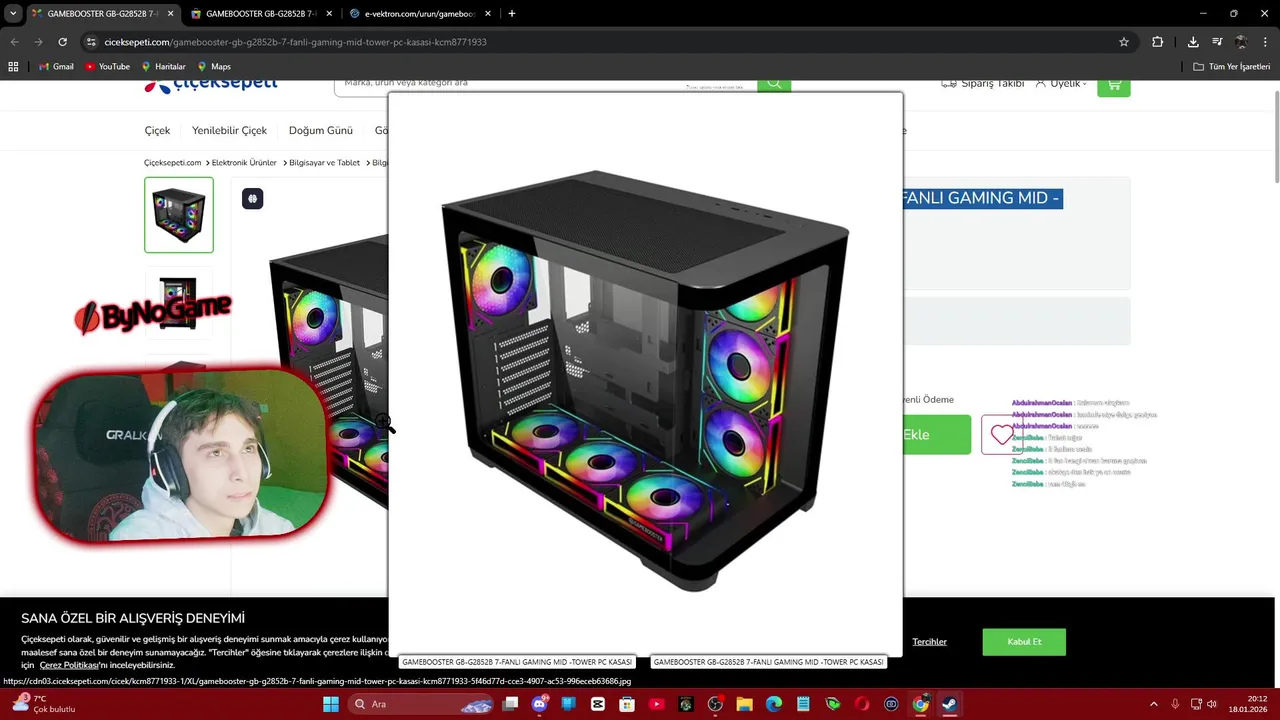Open the Chrome profile avatar

(1241, 42)
